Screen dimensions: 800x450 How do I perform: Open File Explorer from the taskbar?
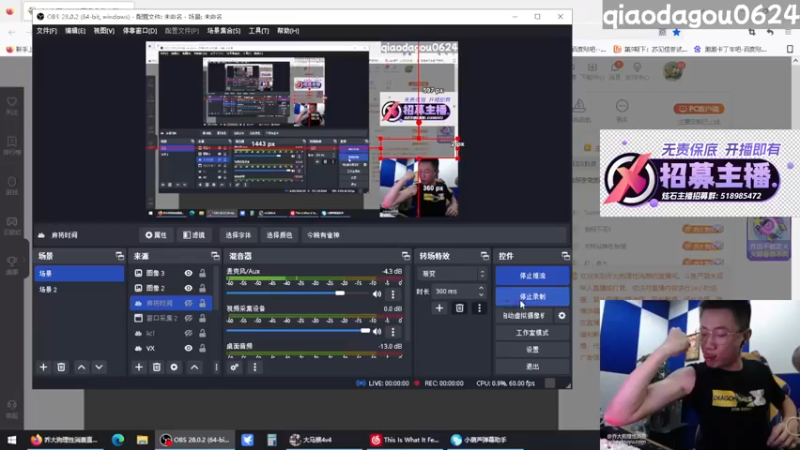(142, 439)
